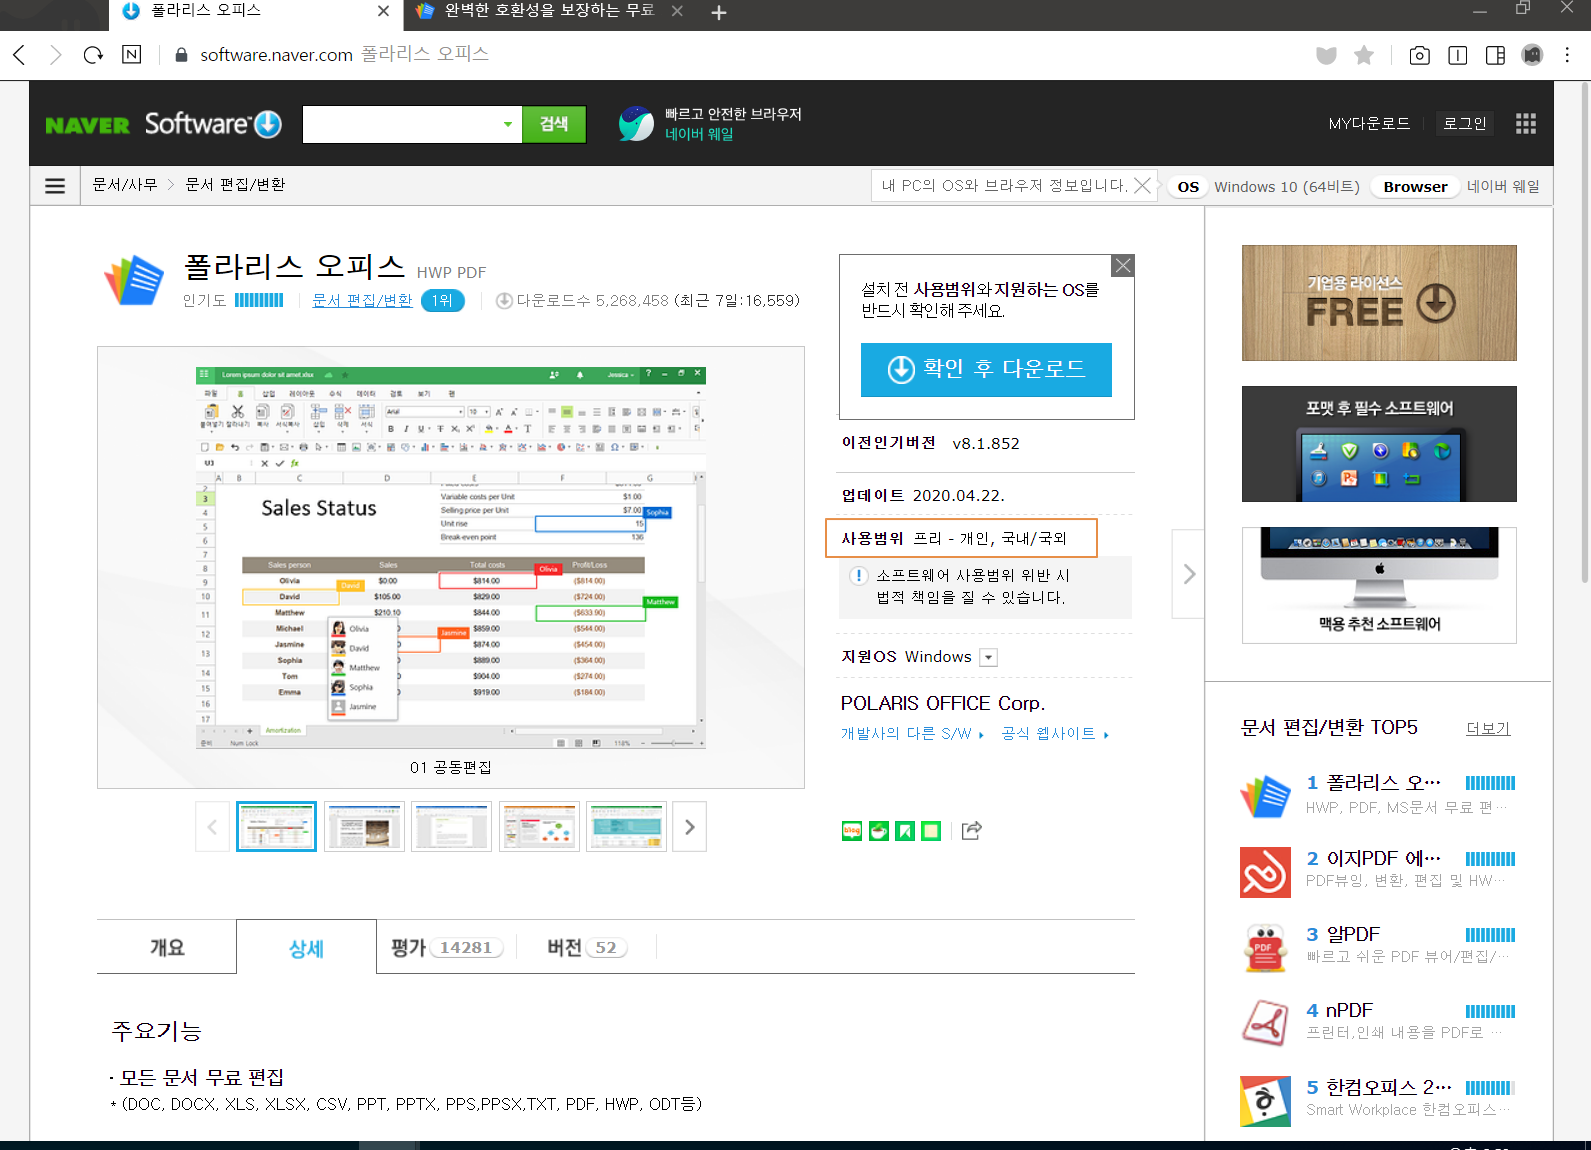Switch to 상세 tab

[306, 948]
